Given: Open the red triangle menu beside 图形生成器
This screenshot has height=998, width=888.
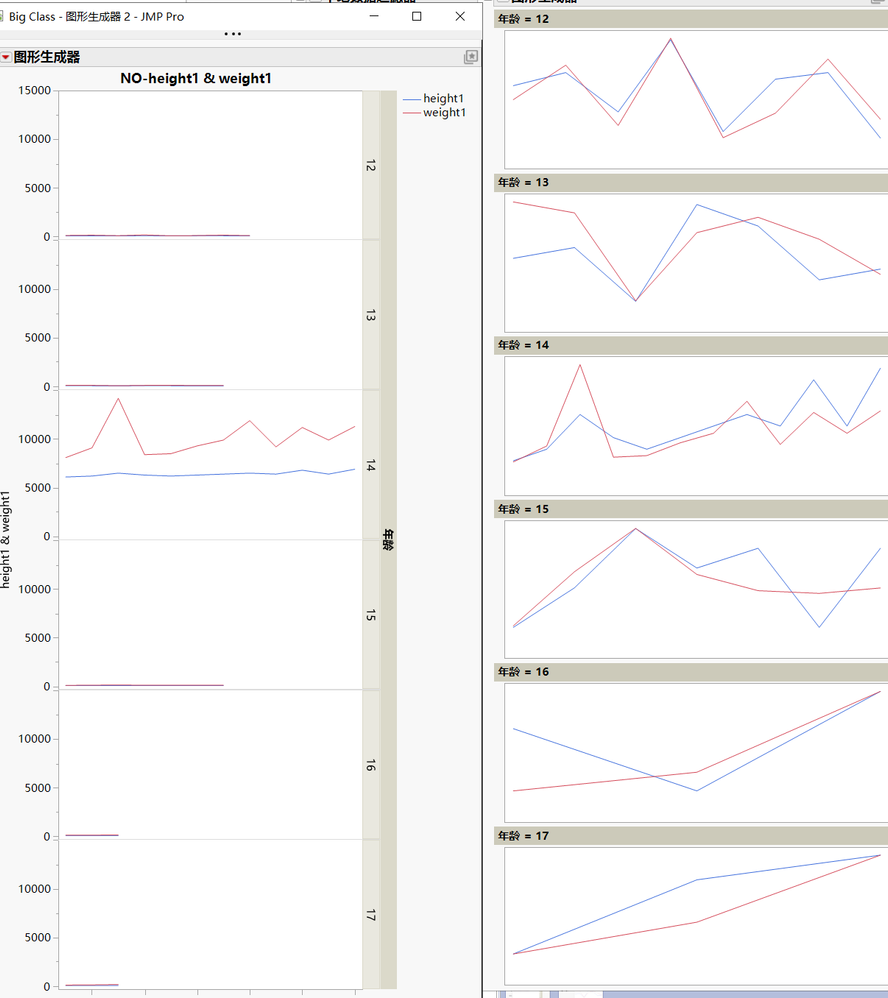Looking at the screenshot, I should pos(5,57).
